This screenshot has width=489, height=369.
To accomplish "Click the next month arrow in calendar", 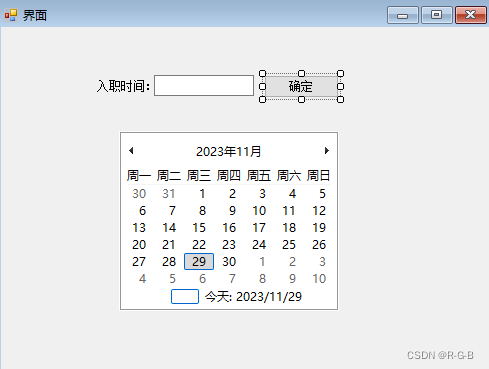I will (327, 151).
